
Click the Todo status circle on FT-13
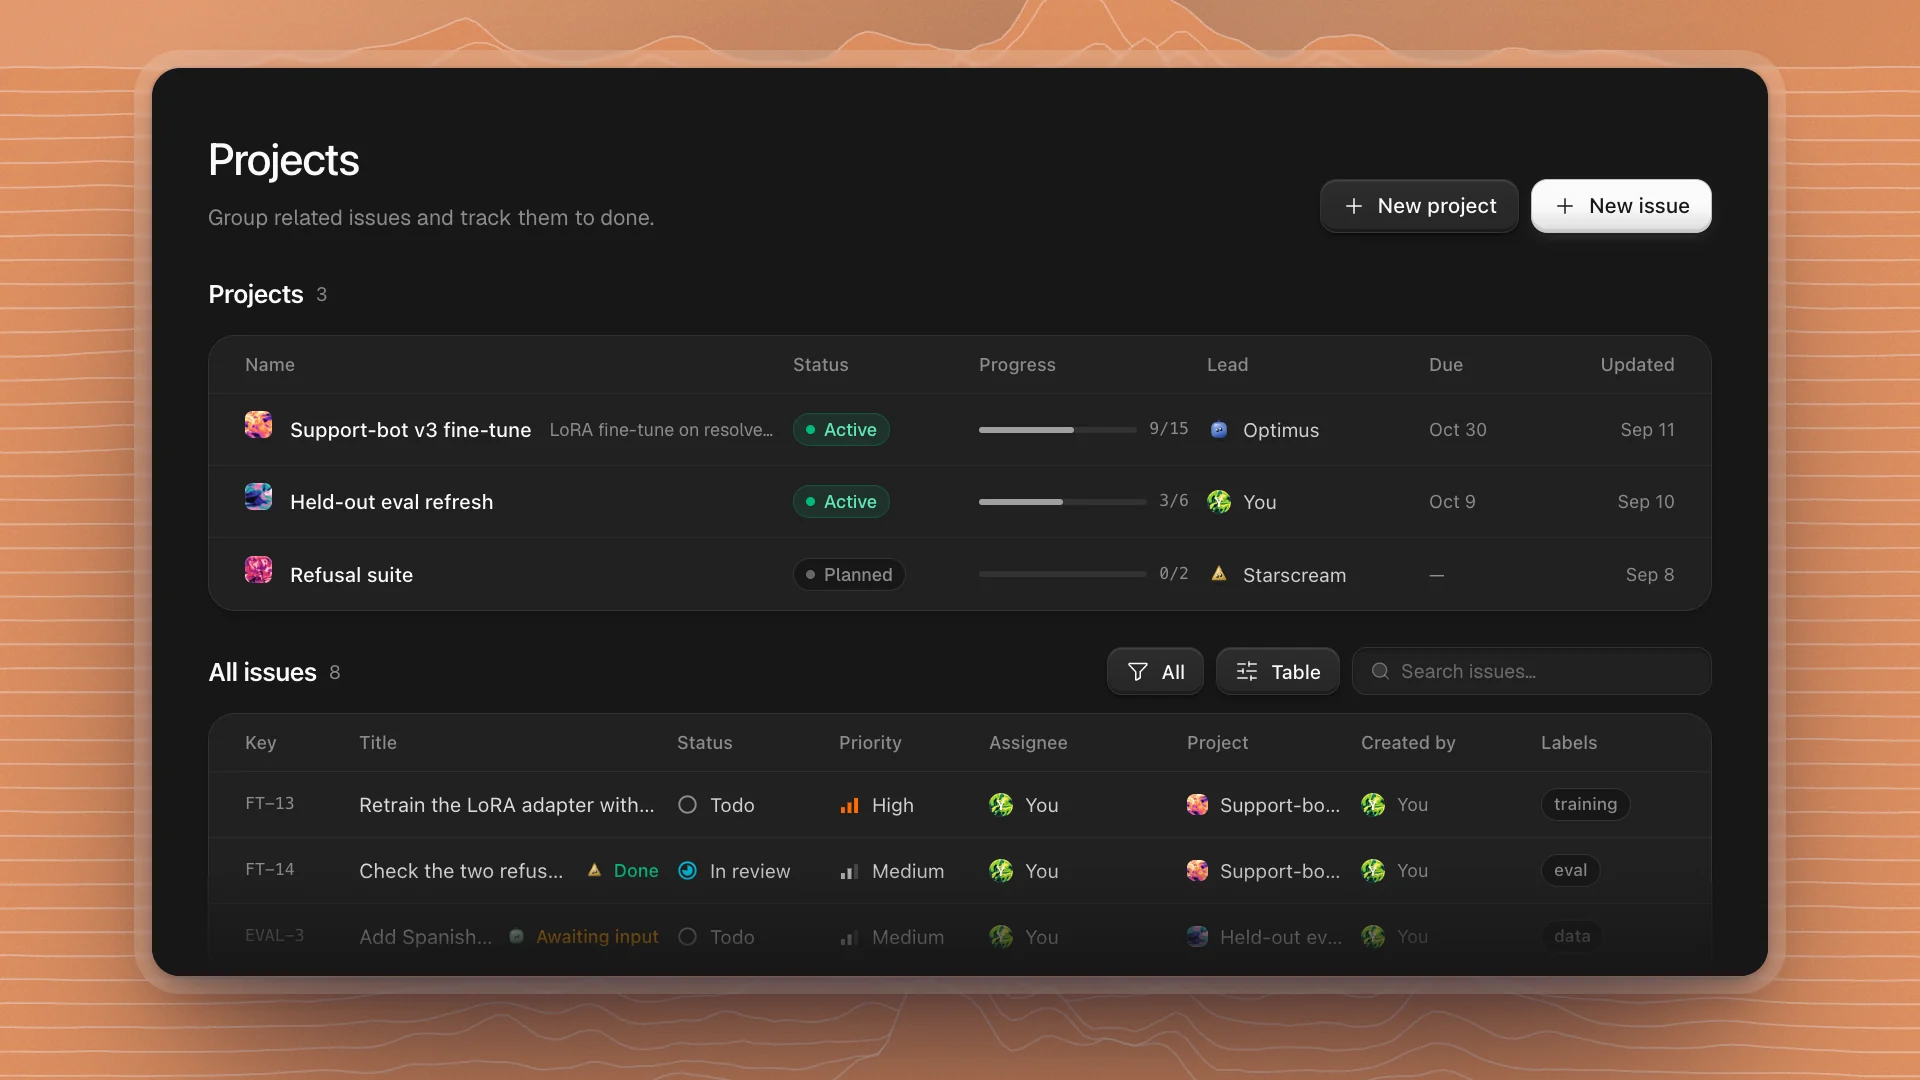point(687,805)
